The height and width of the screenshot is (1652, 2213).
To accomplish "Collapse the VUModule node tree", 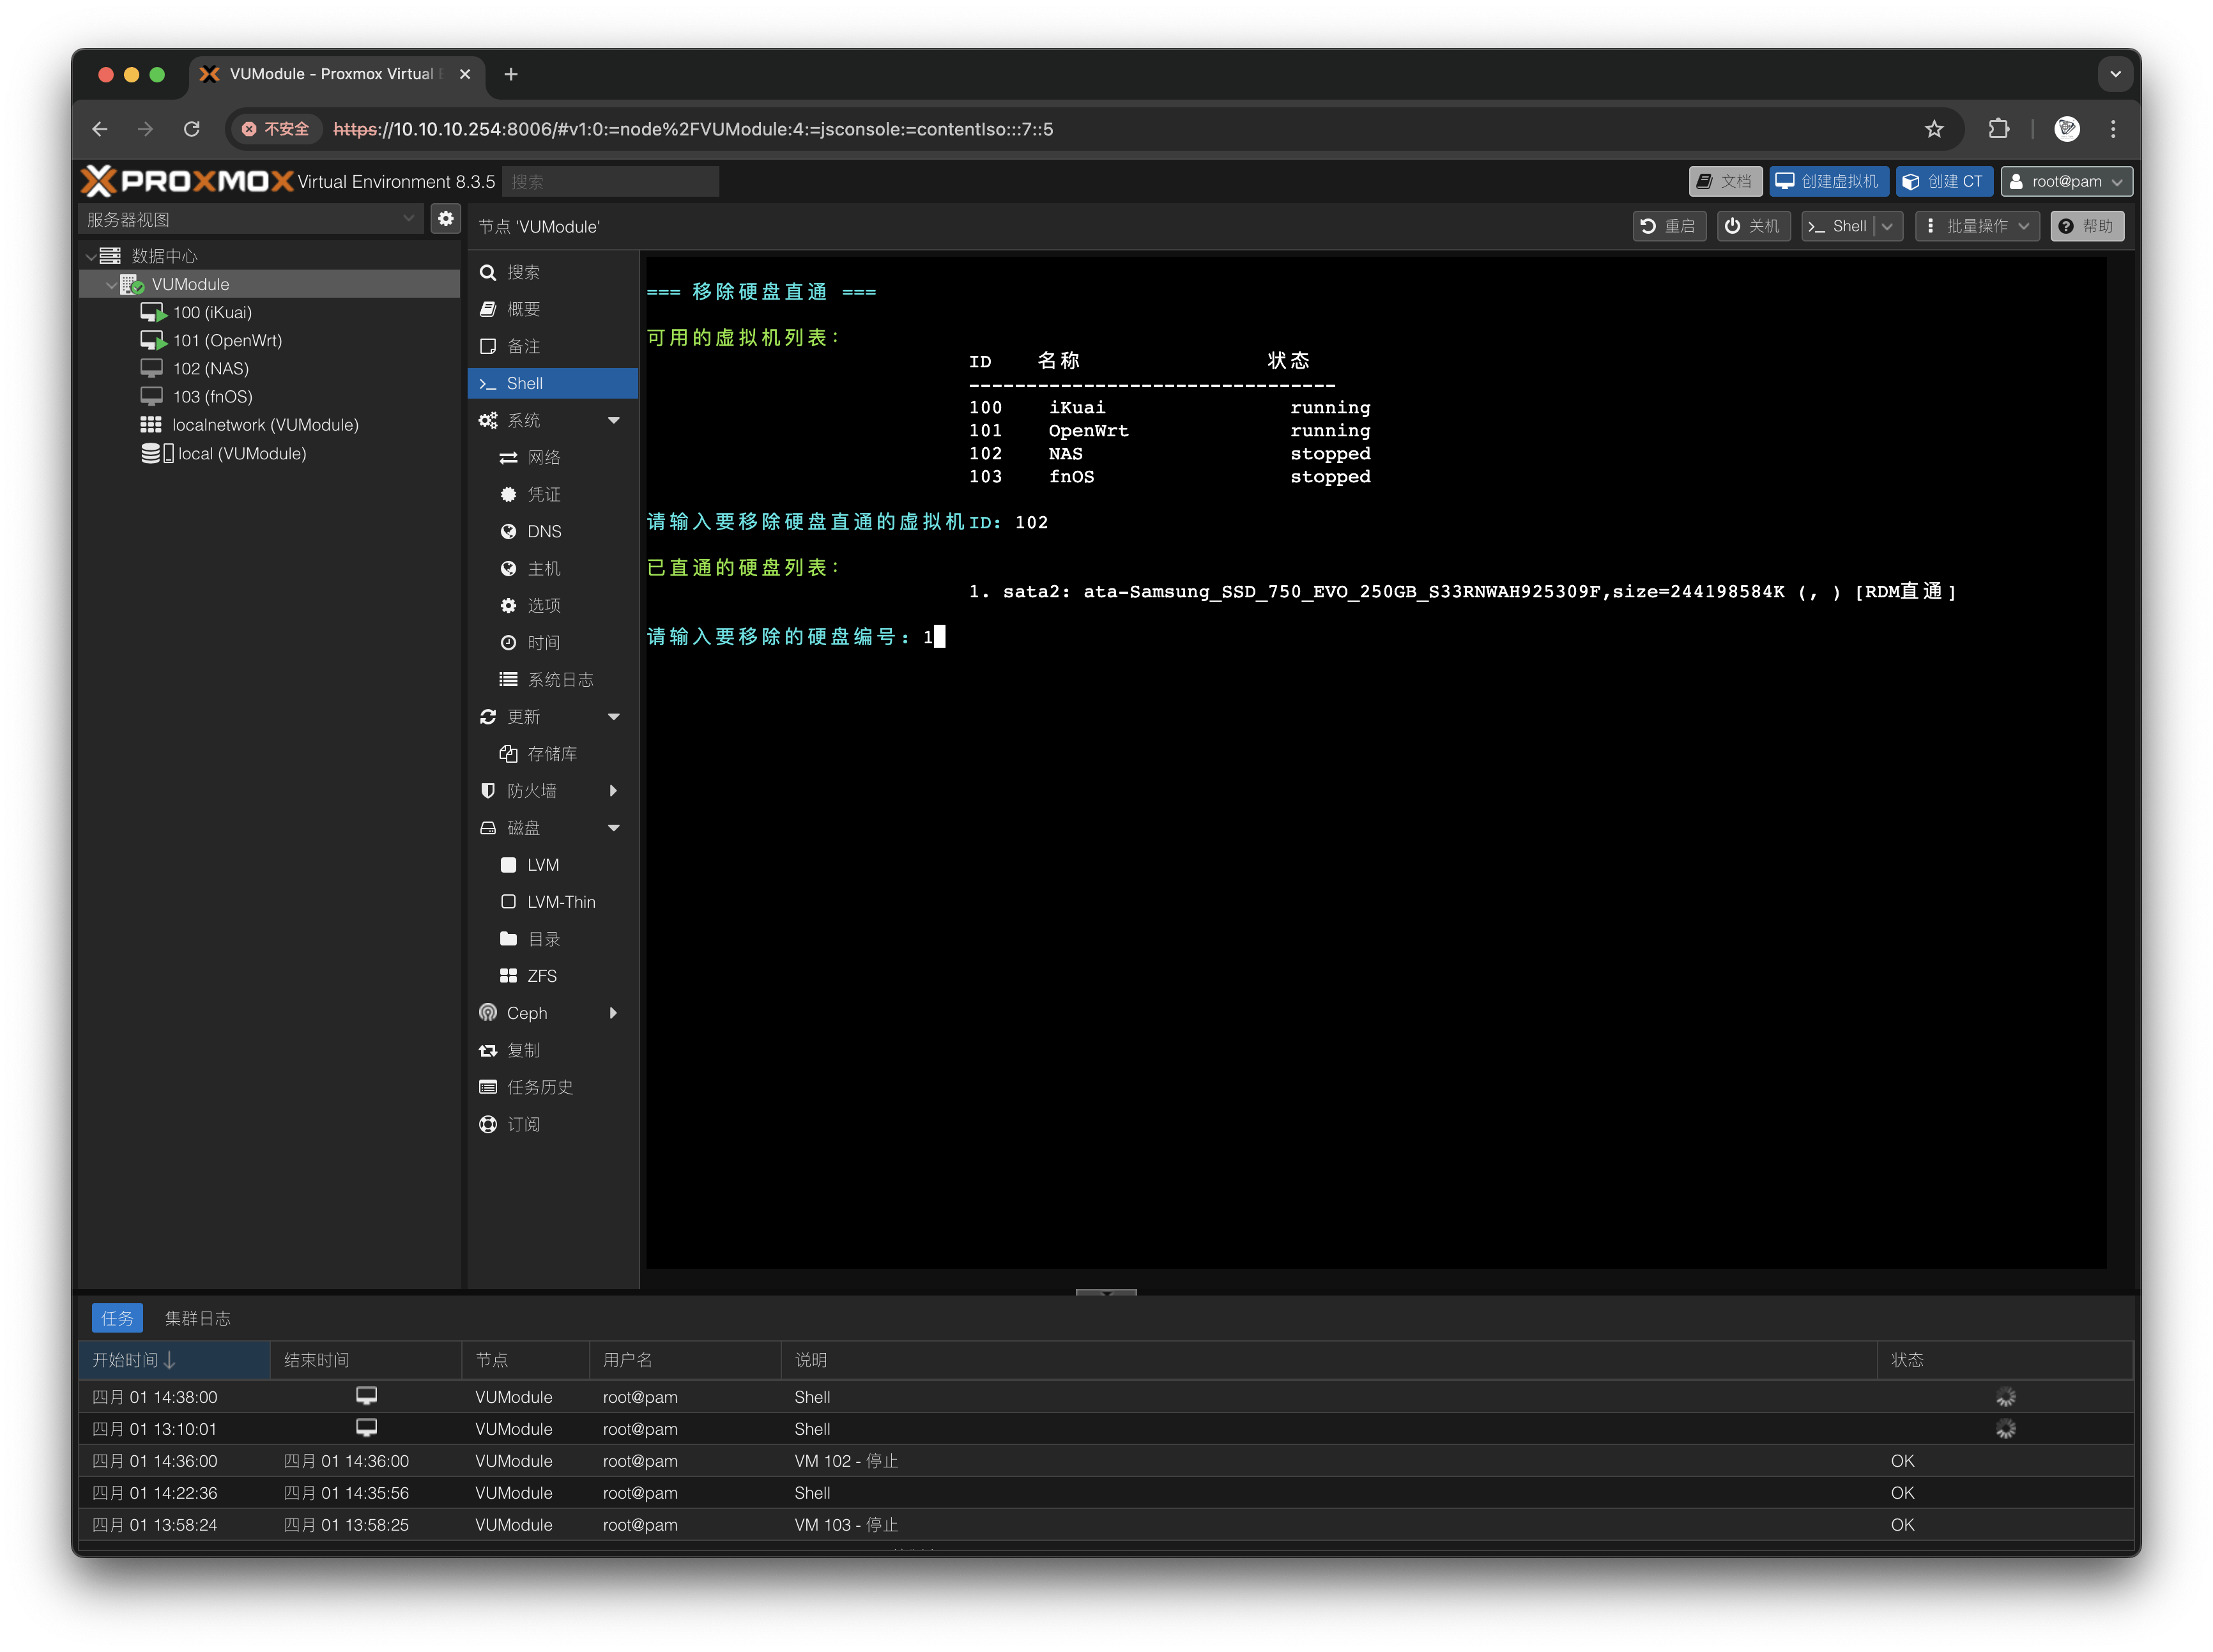I will tap(111, 285).
